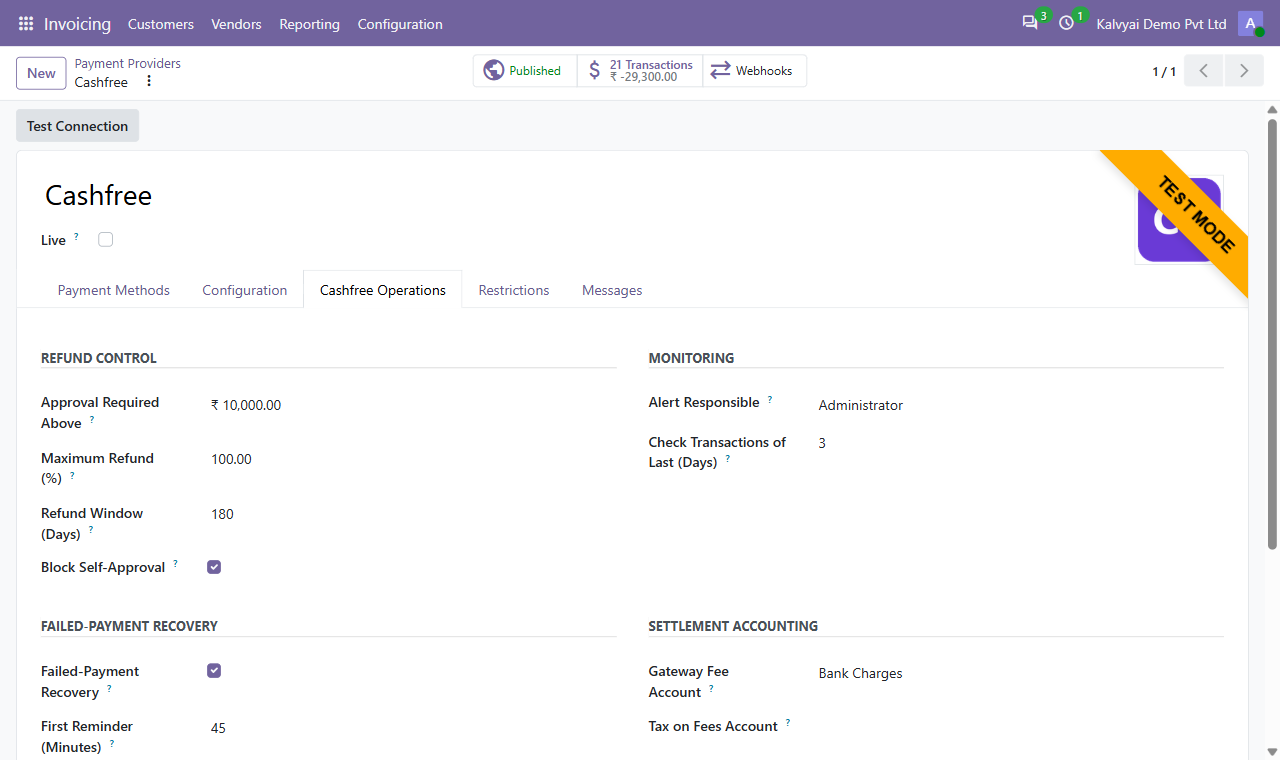Click help icon beside Gateway Fee Account
This screenshot has height=760, width=1280.
click(x=712, y=689)
